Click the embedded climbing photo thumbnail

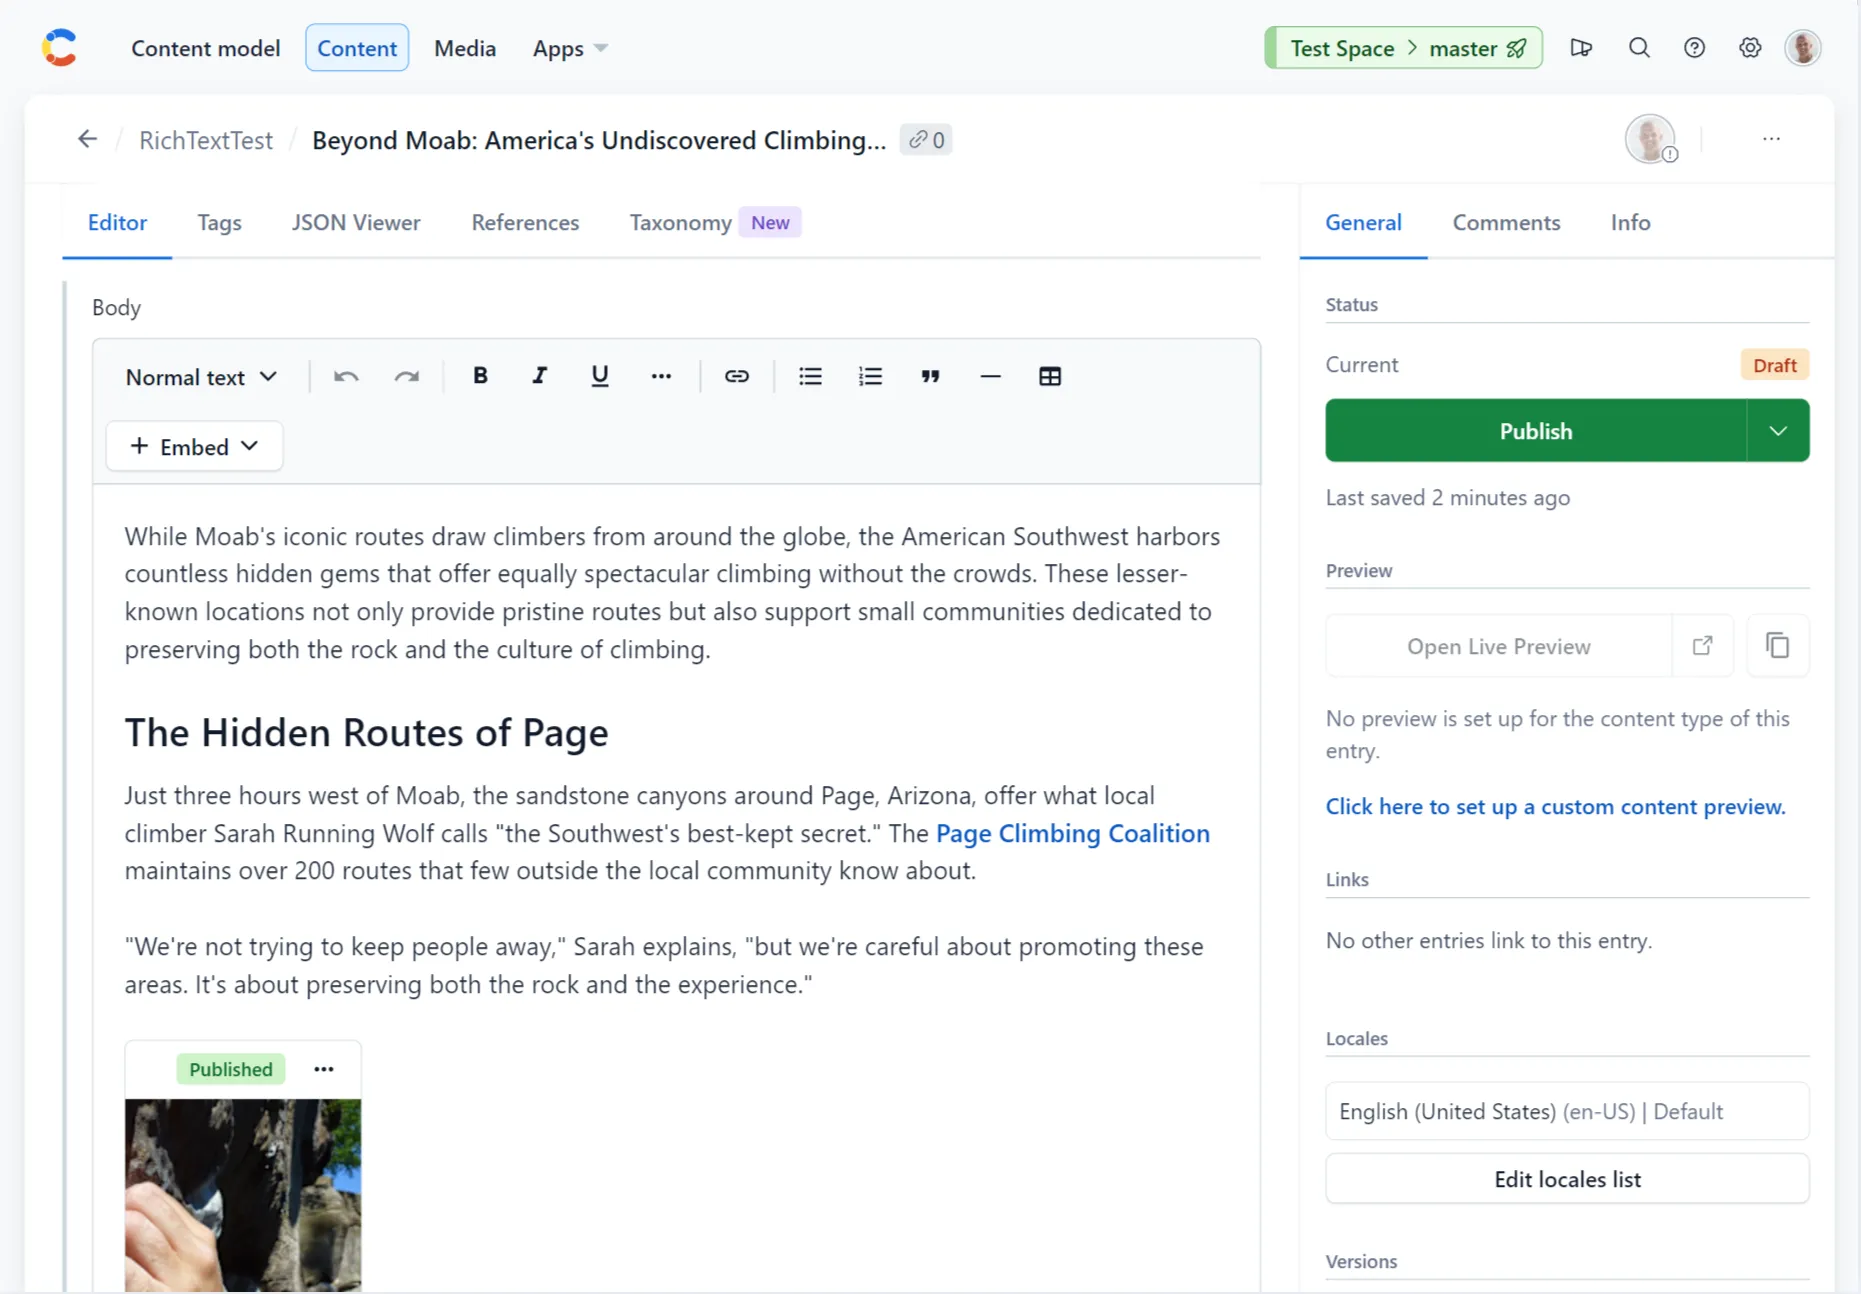[x=243, y=1195]
